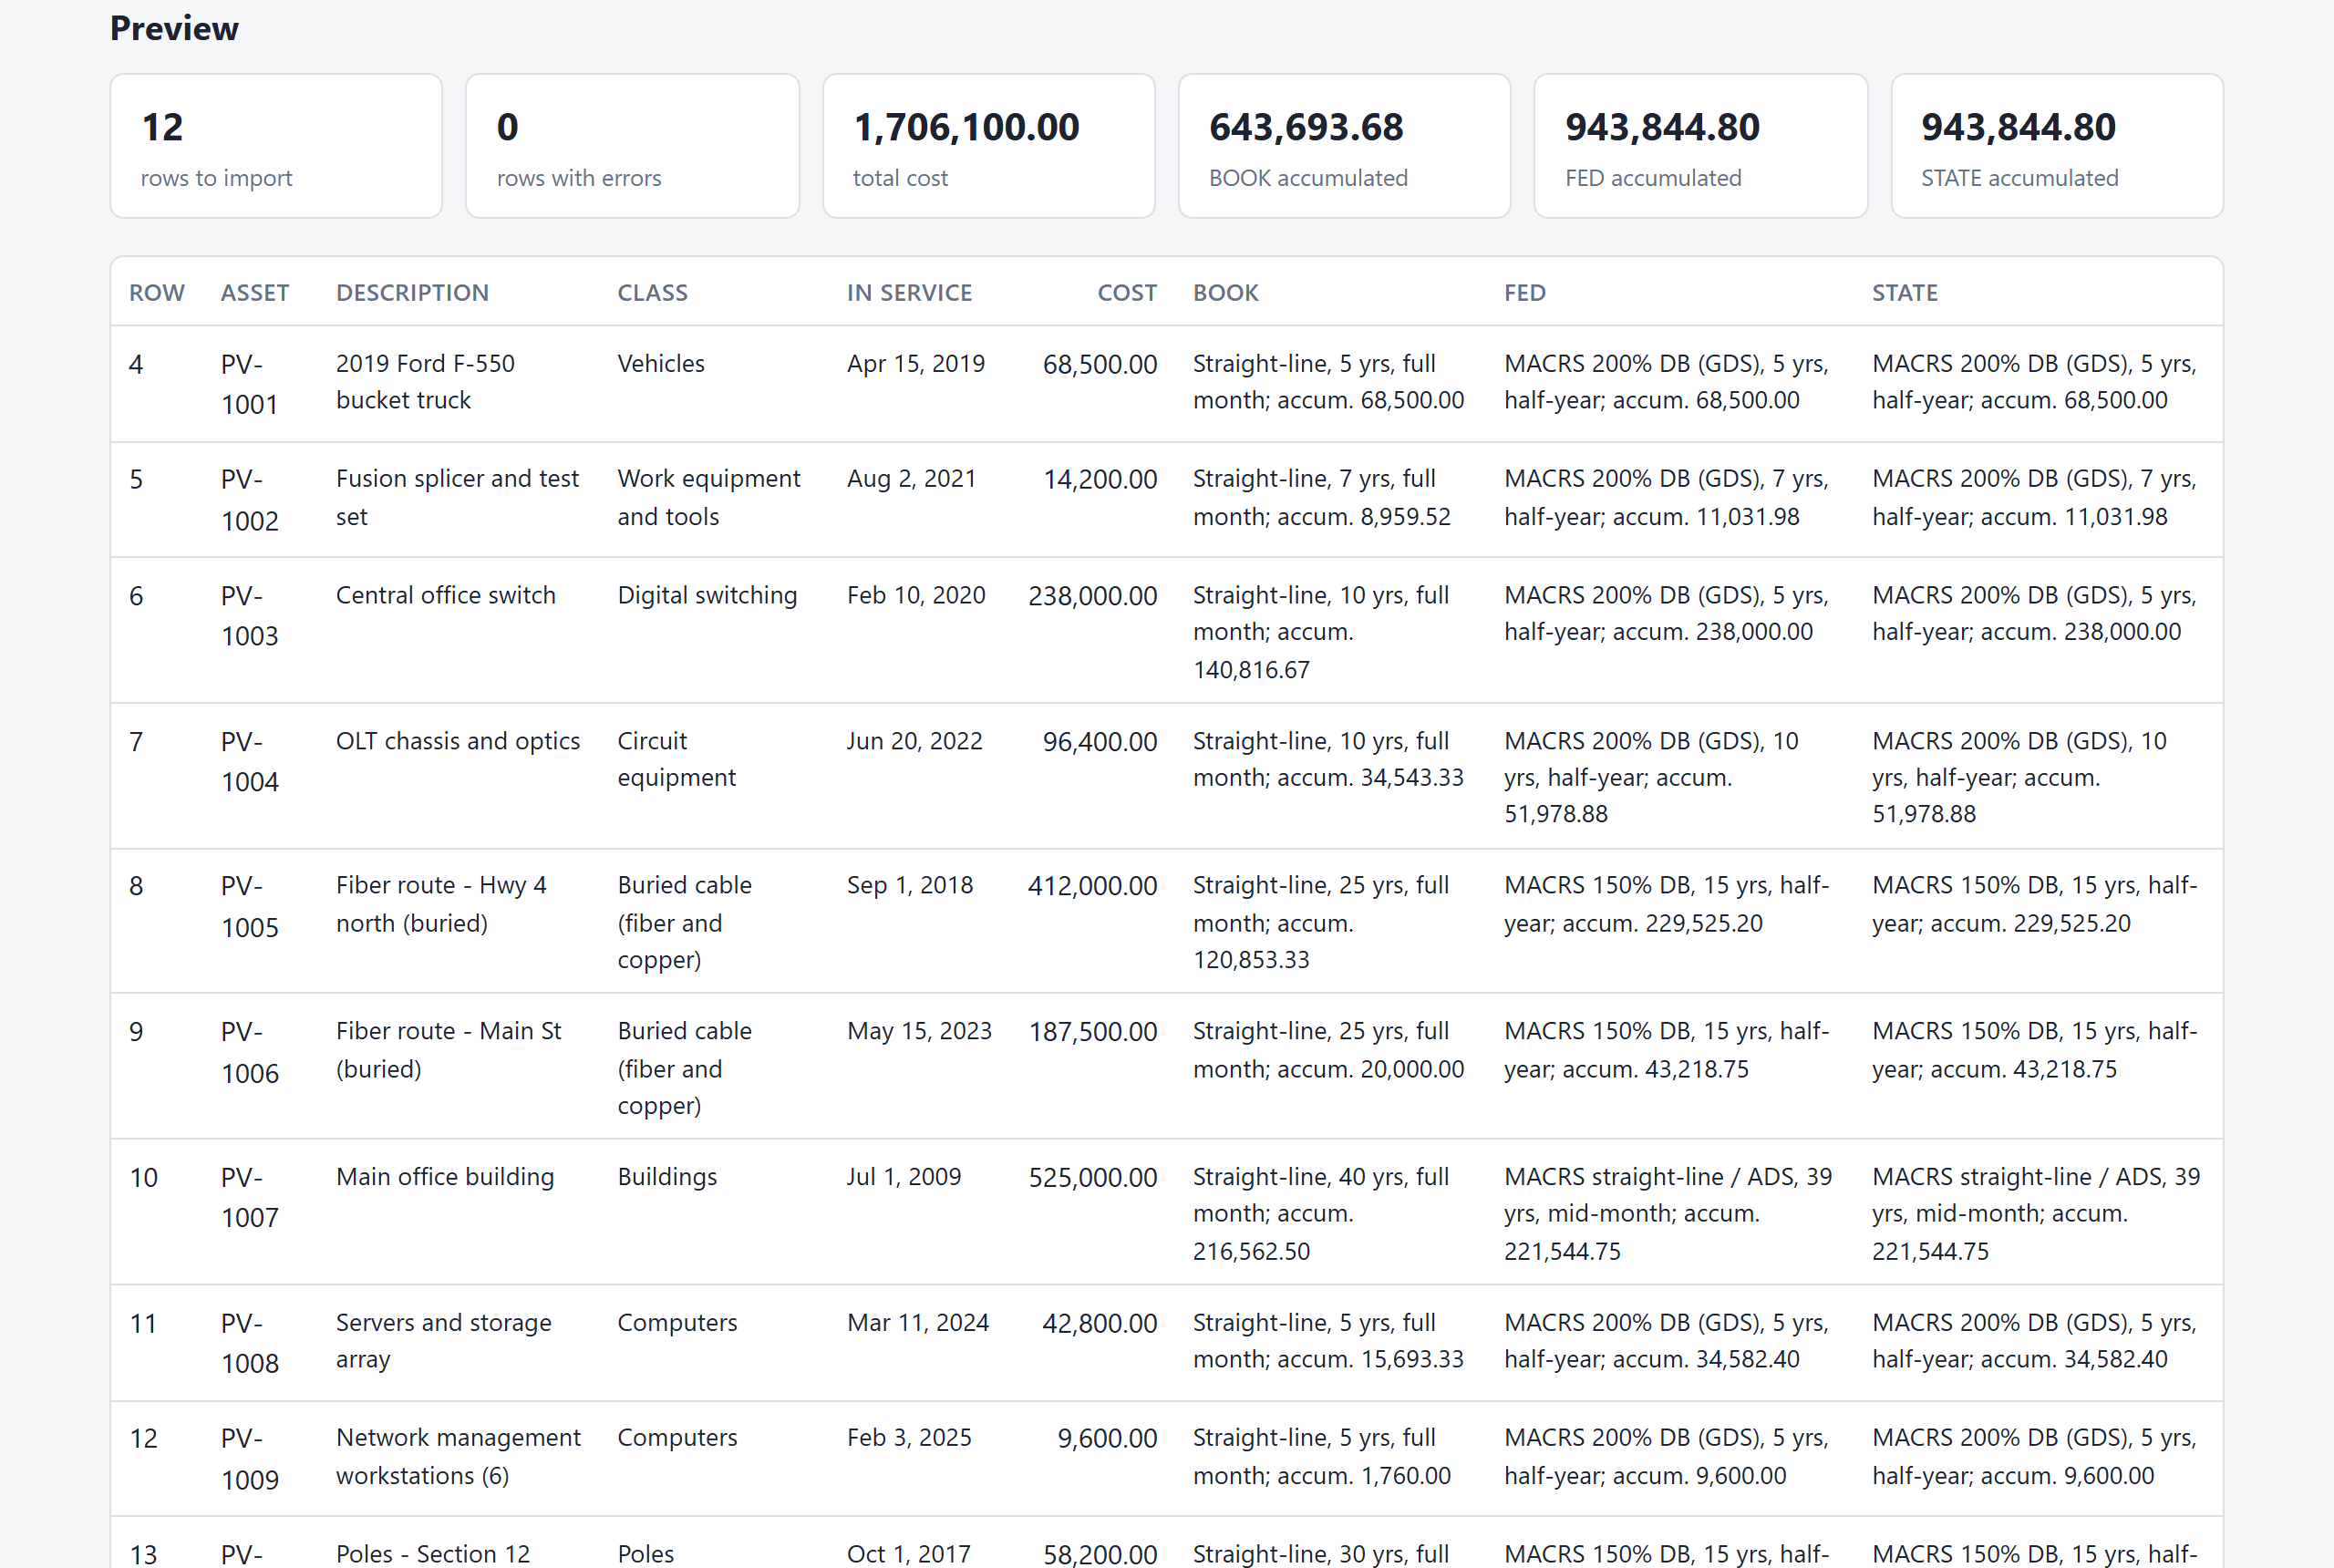Click the IN SERVICE column header
Image resolution: width=2334 pixels, height=1568 pixels.
tap(909, 293)
